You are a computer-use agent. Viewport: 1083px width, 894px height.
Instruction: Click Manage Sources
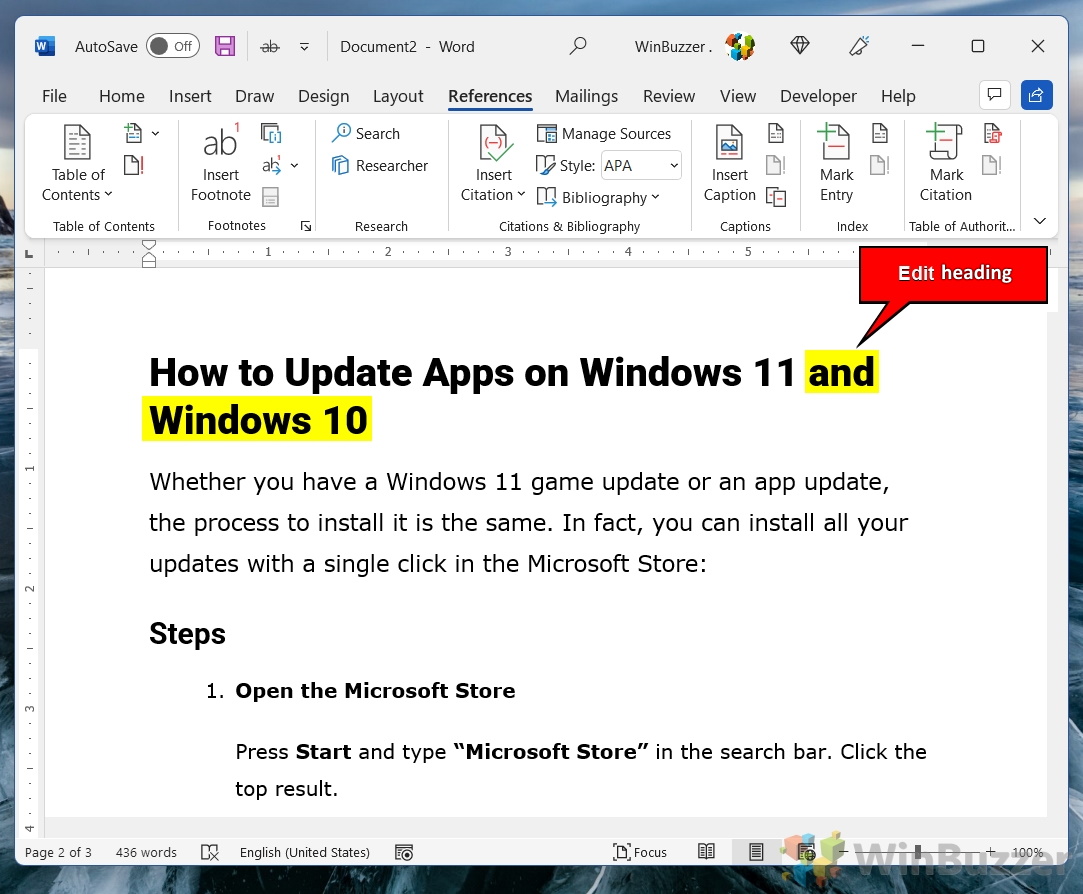604,134
